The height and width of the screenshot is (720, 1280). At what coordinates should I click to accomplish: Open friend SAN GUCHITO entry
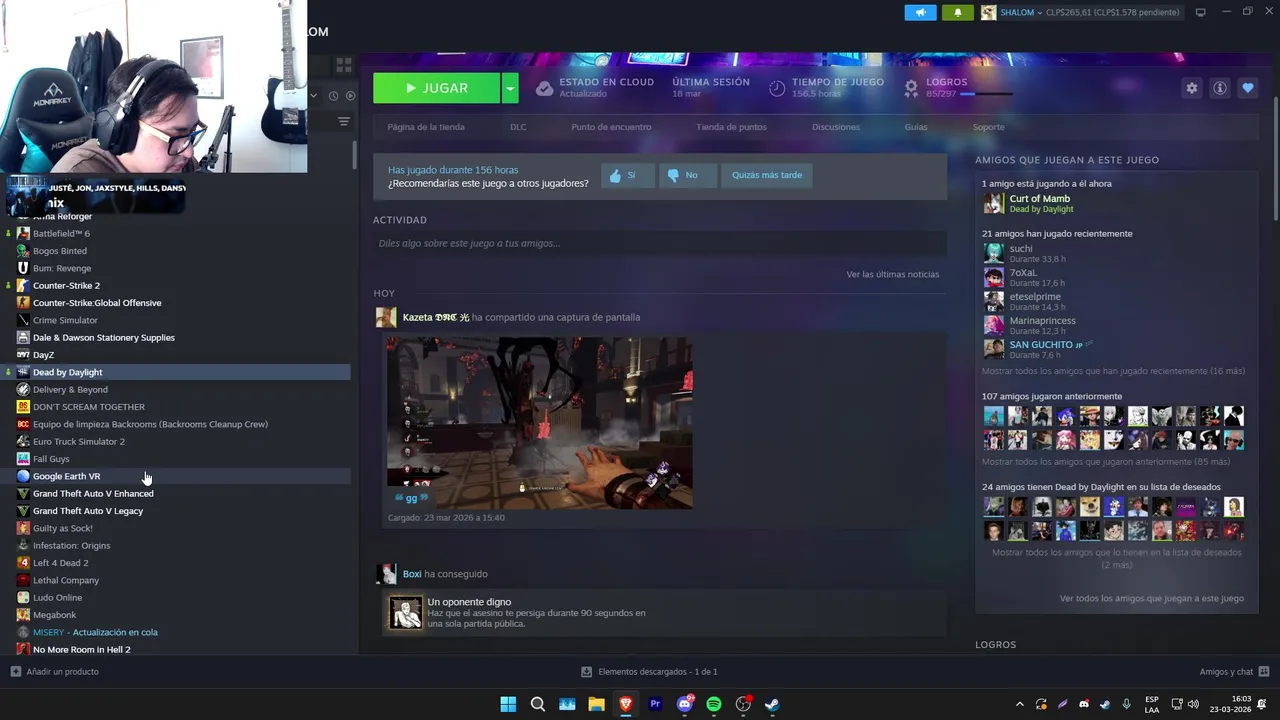(x=1040, y=349)
